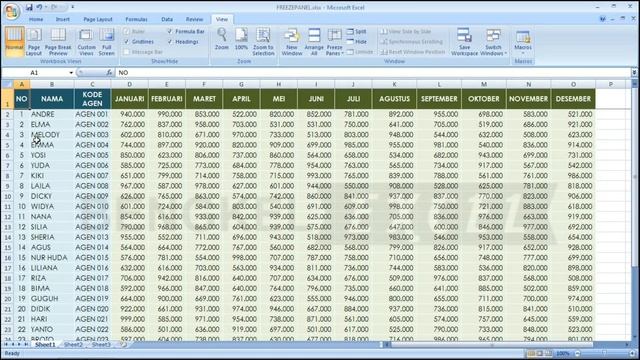Open Freeze Panes dropdown
Viewport: 640px width, 360px height.
[x=335, y=41]
